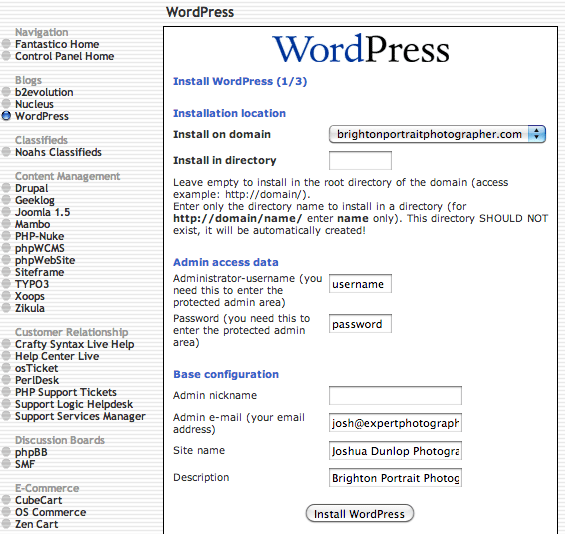Choose Drupal under Content Management

point(31,188)
